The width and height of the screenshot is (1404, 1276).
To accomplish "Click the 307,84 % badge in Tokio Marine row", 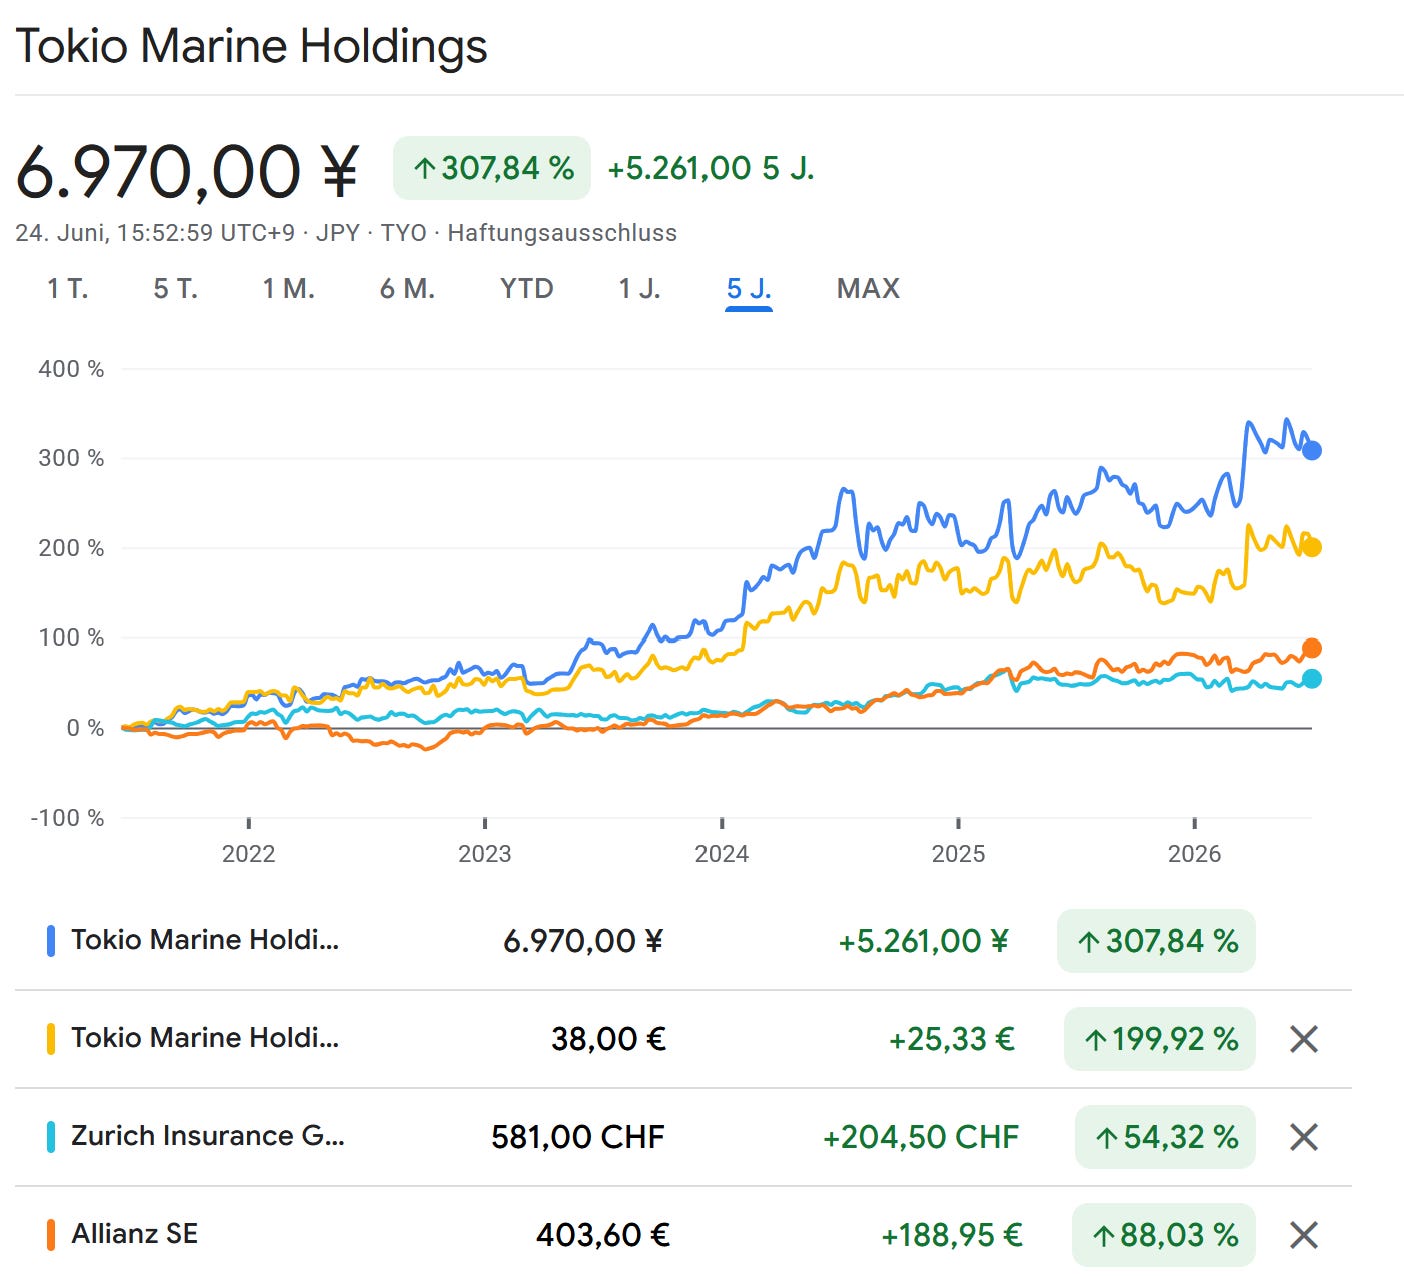I will [1156, 941].
